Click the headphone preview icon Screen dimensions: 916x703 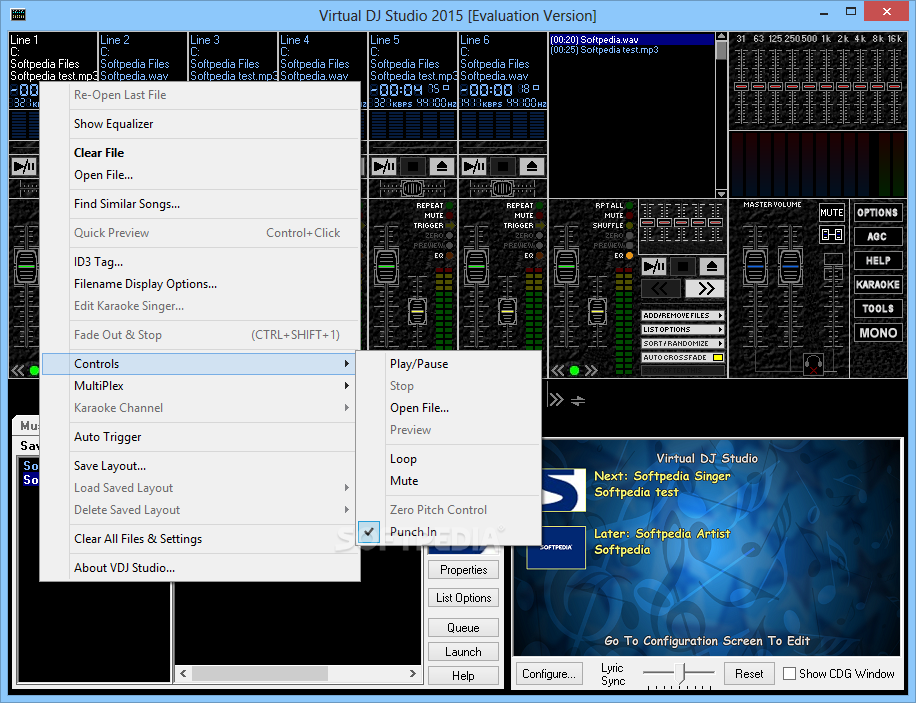point(813,364)
